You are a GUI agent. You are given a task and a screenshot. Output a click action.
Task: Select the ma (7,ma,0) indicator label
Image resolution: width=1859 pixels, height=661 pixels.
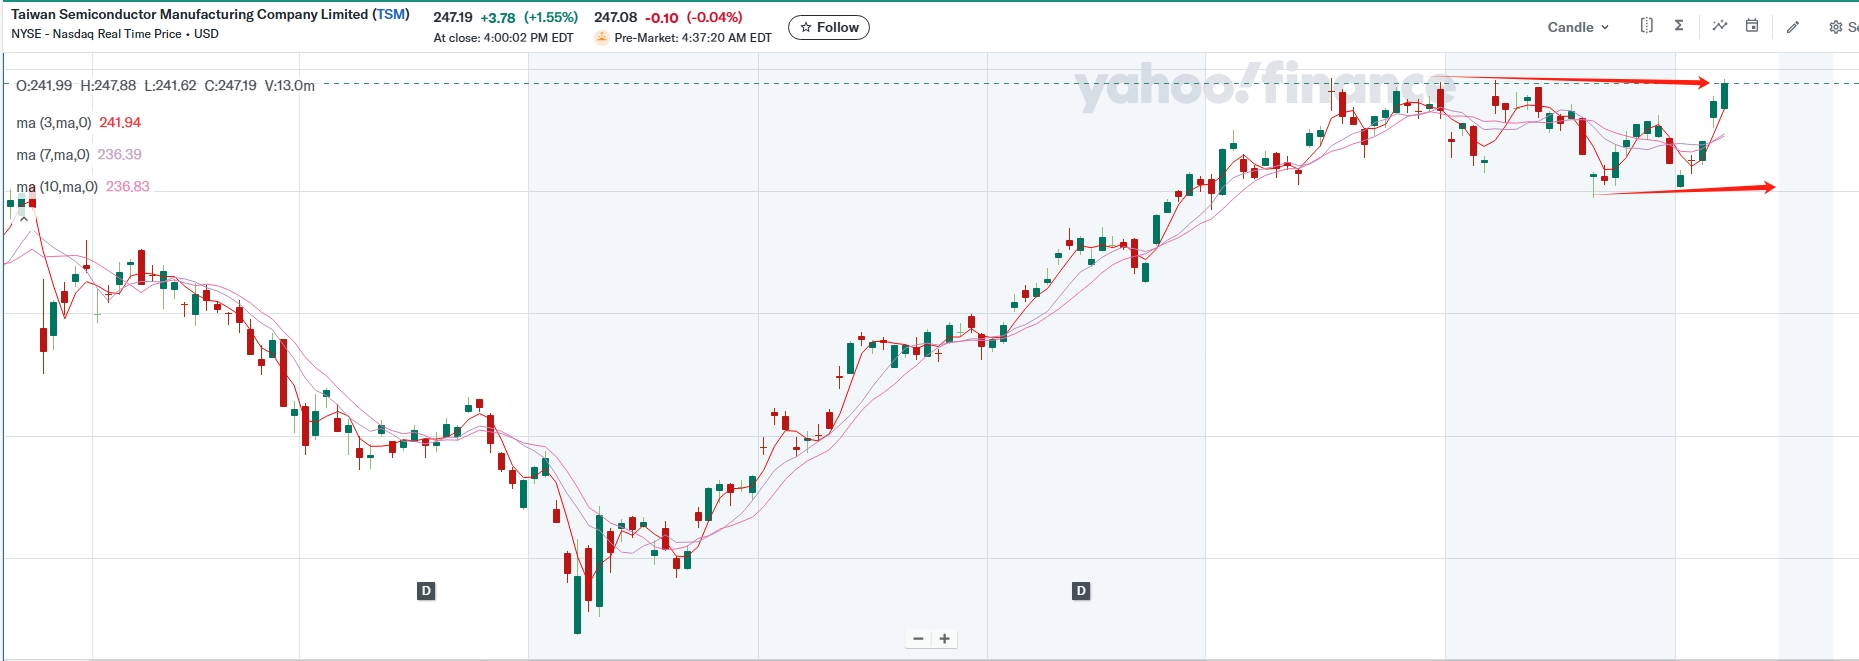(53, 155)
